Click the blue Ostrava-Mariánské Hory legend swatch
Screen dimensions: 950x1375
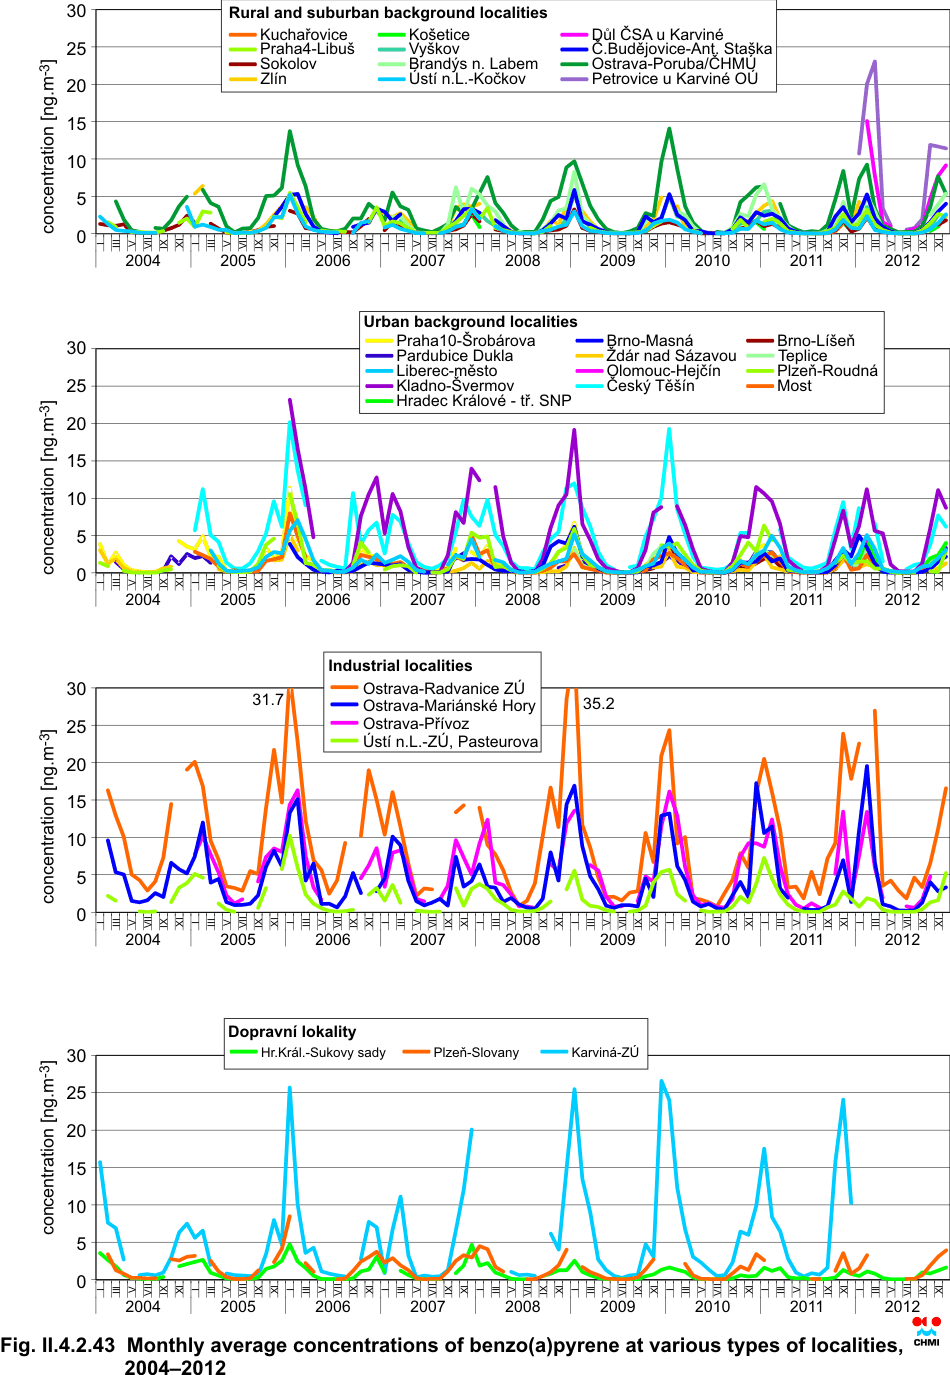click(x=344, y=706)
